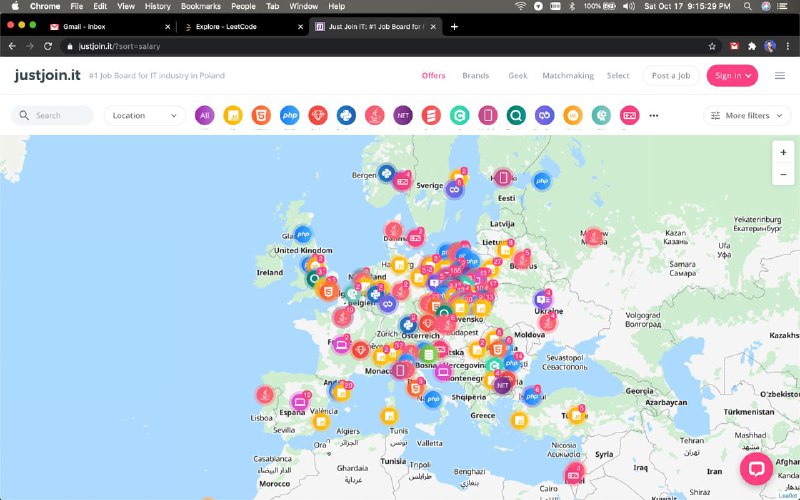
Task: Open the Bookmarks menu in menu bar
Action: (x=201, y=6)
